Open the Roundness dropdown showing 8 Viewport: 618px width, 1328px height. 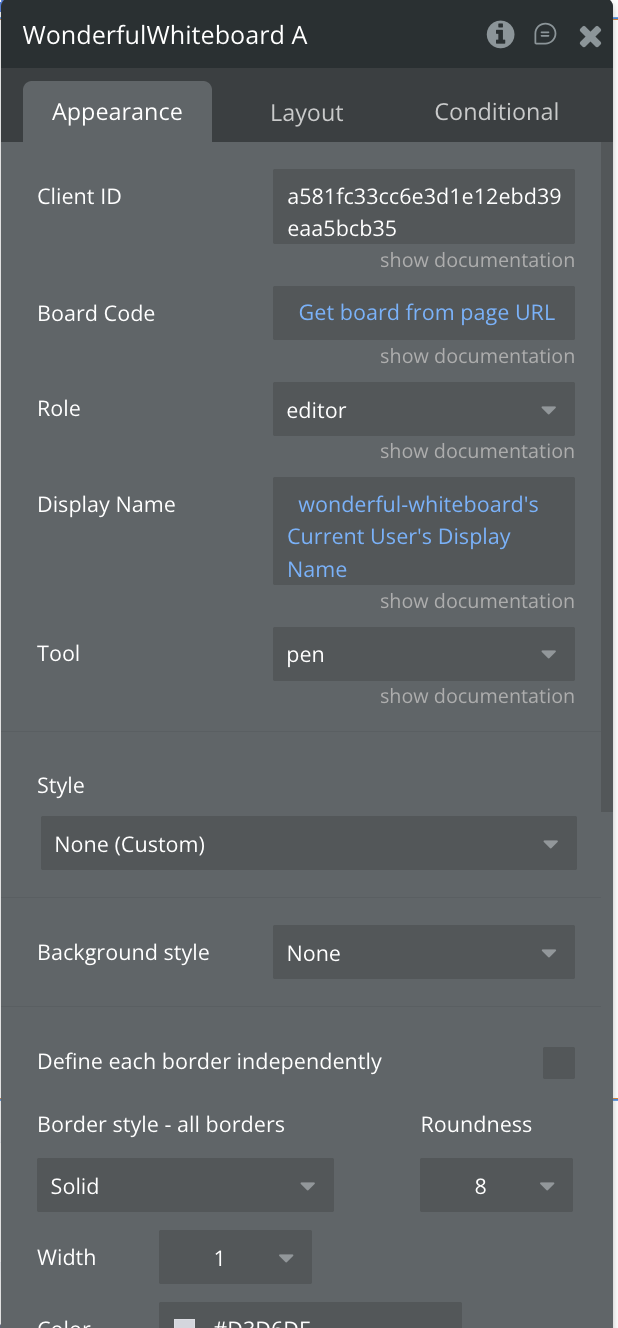(x=496, y=1186)
